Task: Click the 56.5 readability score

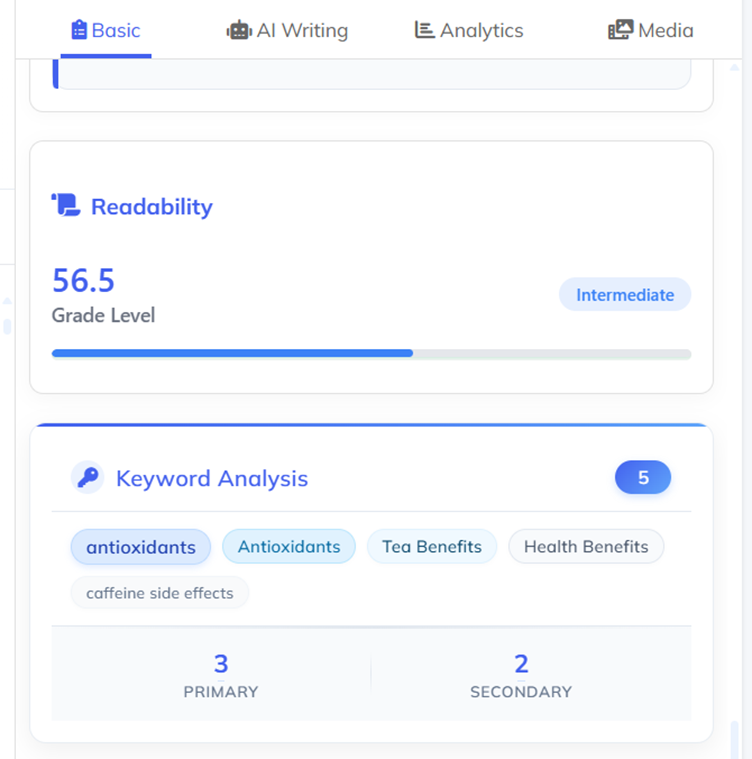Action: coord(83,280)
